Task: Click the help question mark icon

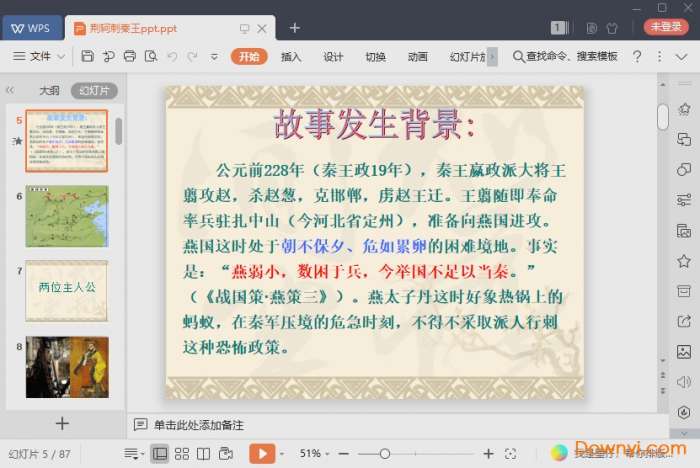Action: pyautogui.click(x=637, y=56)
